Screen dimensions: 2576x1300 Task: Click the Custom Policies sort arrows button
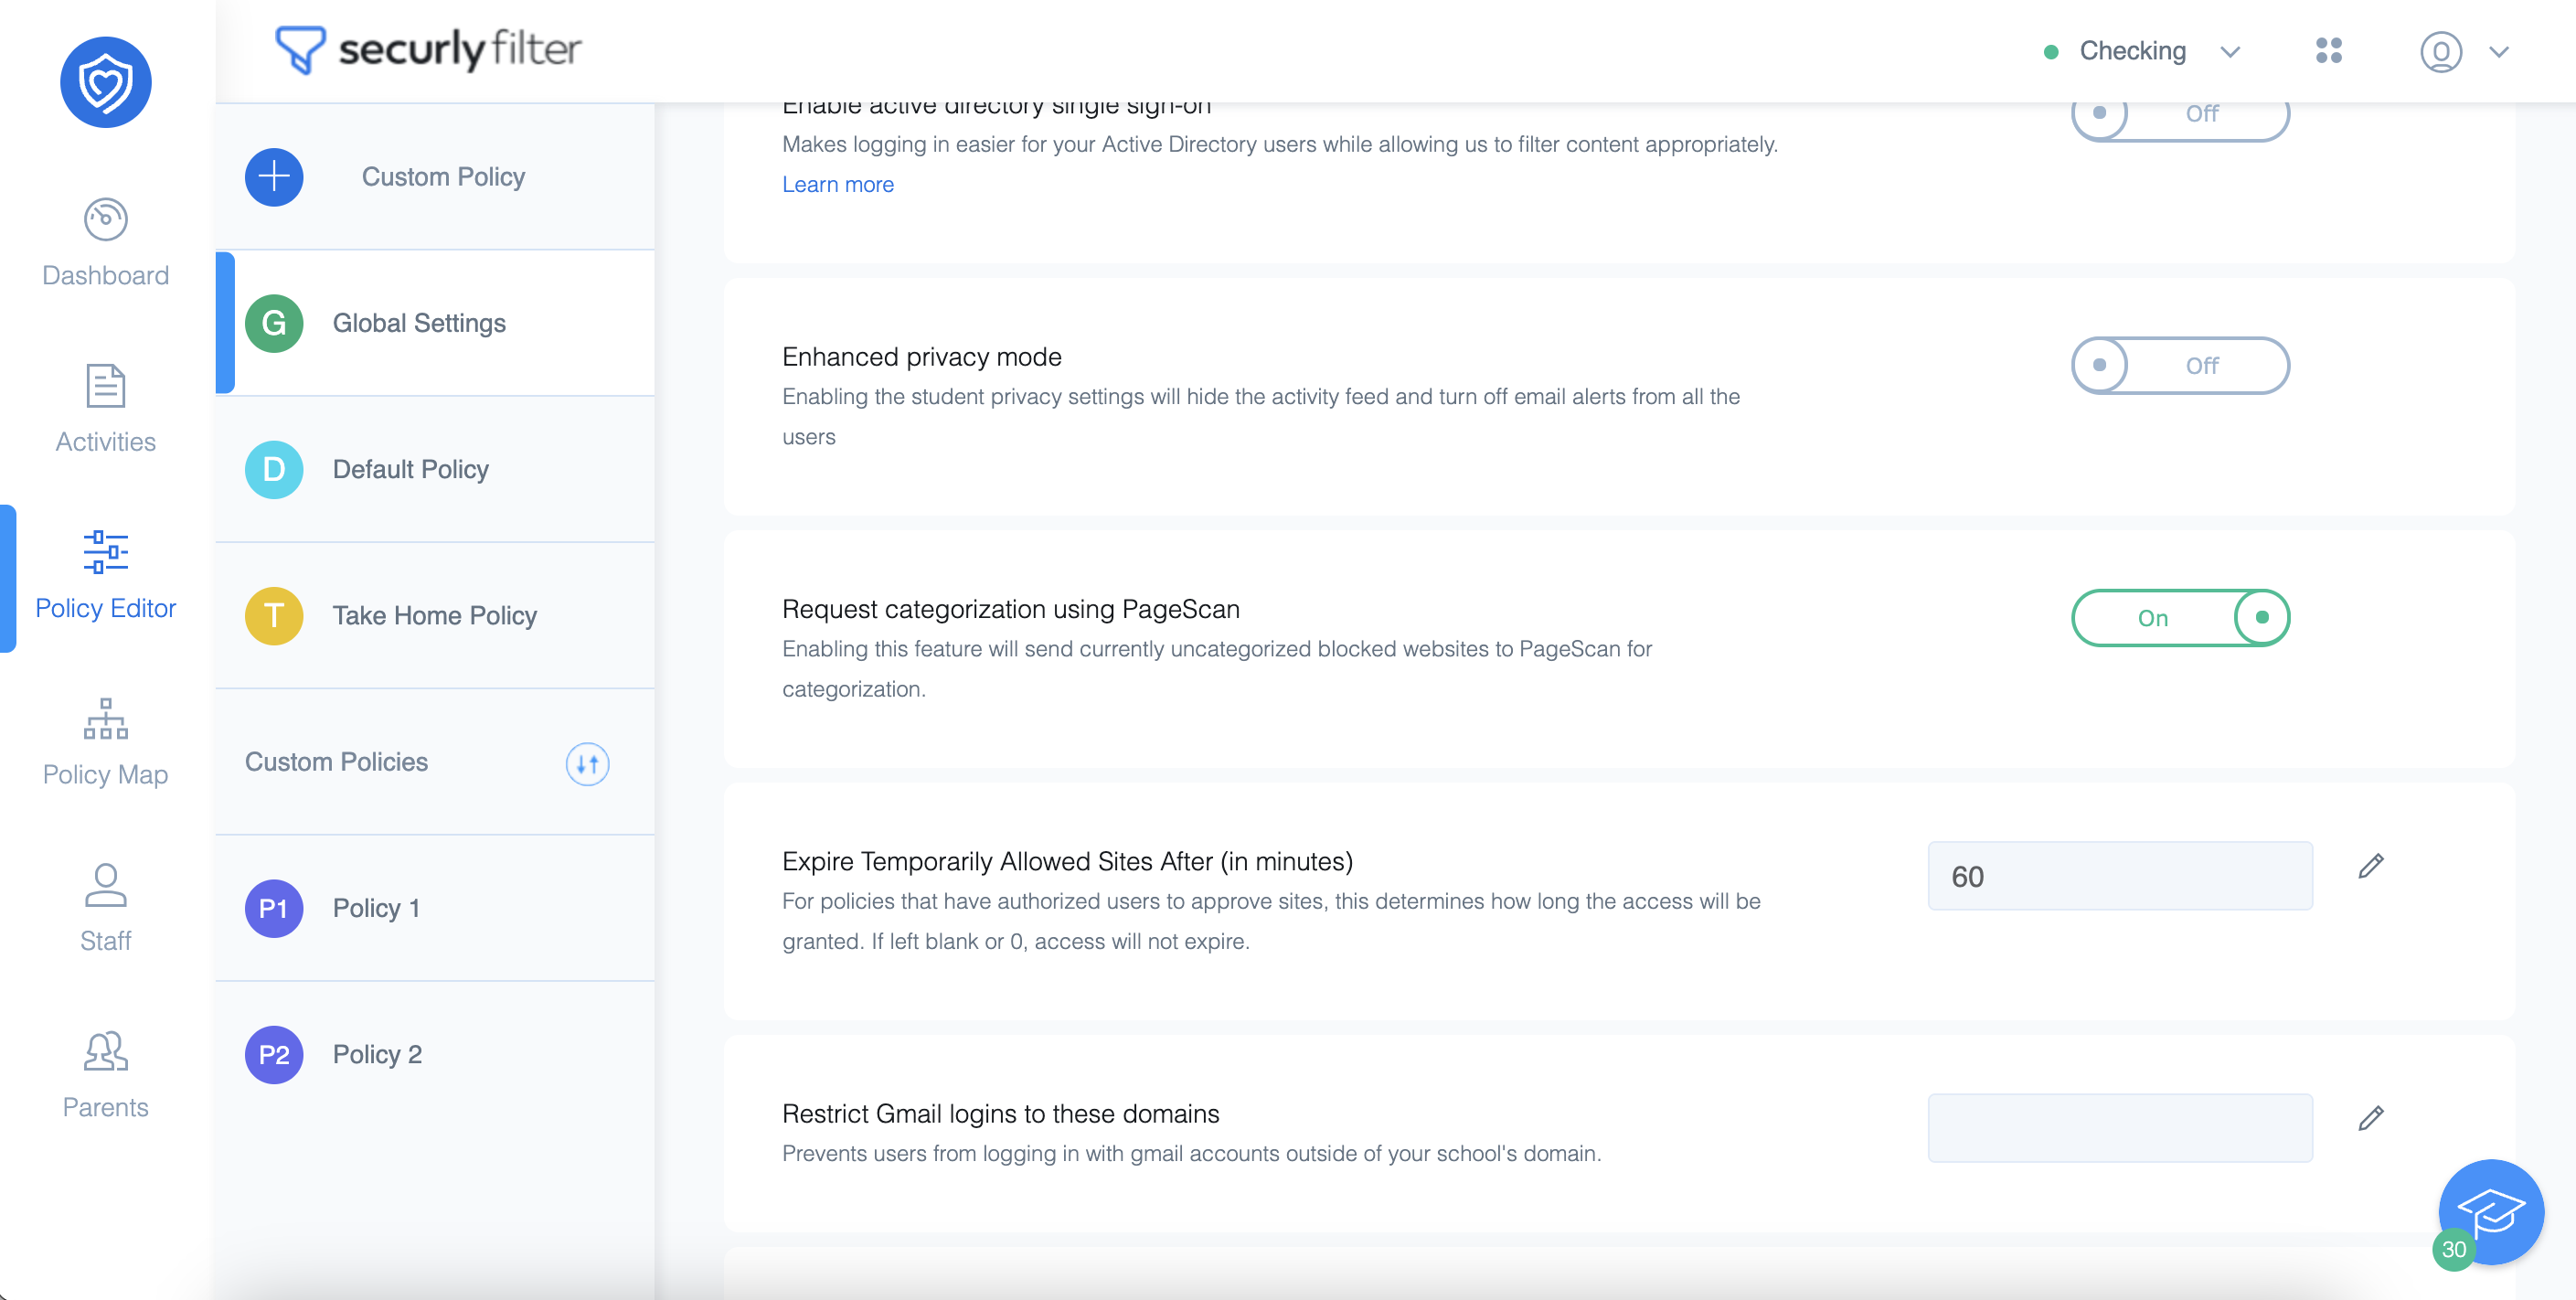coord(587,764)
